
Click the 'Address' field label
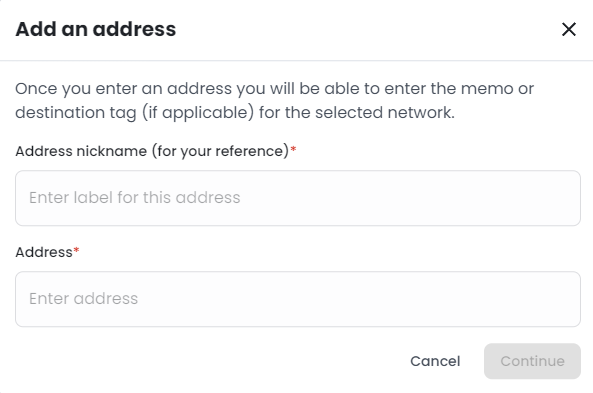coord(44,252)
